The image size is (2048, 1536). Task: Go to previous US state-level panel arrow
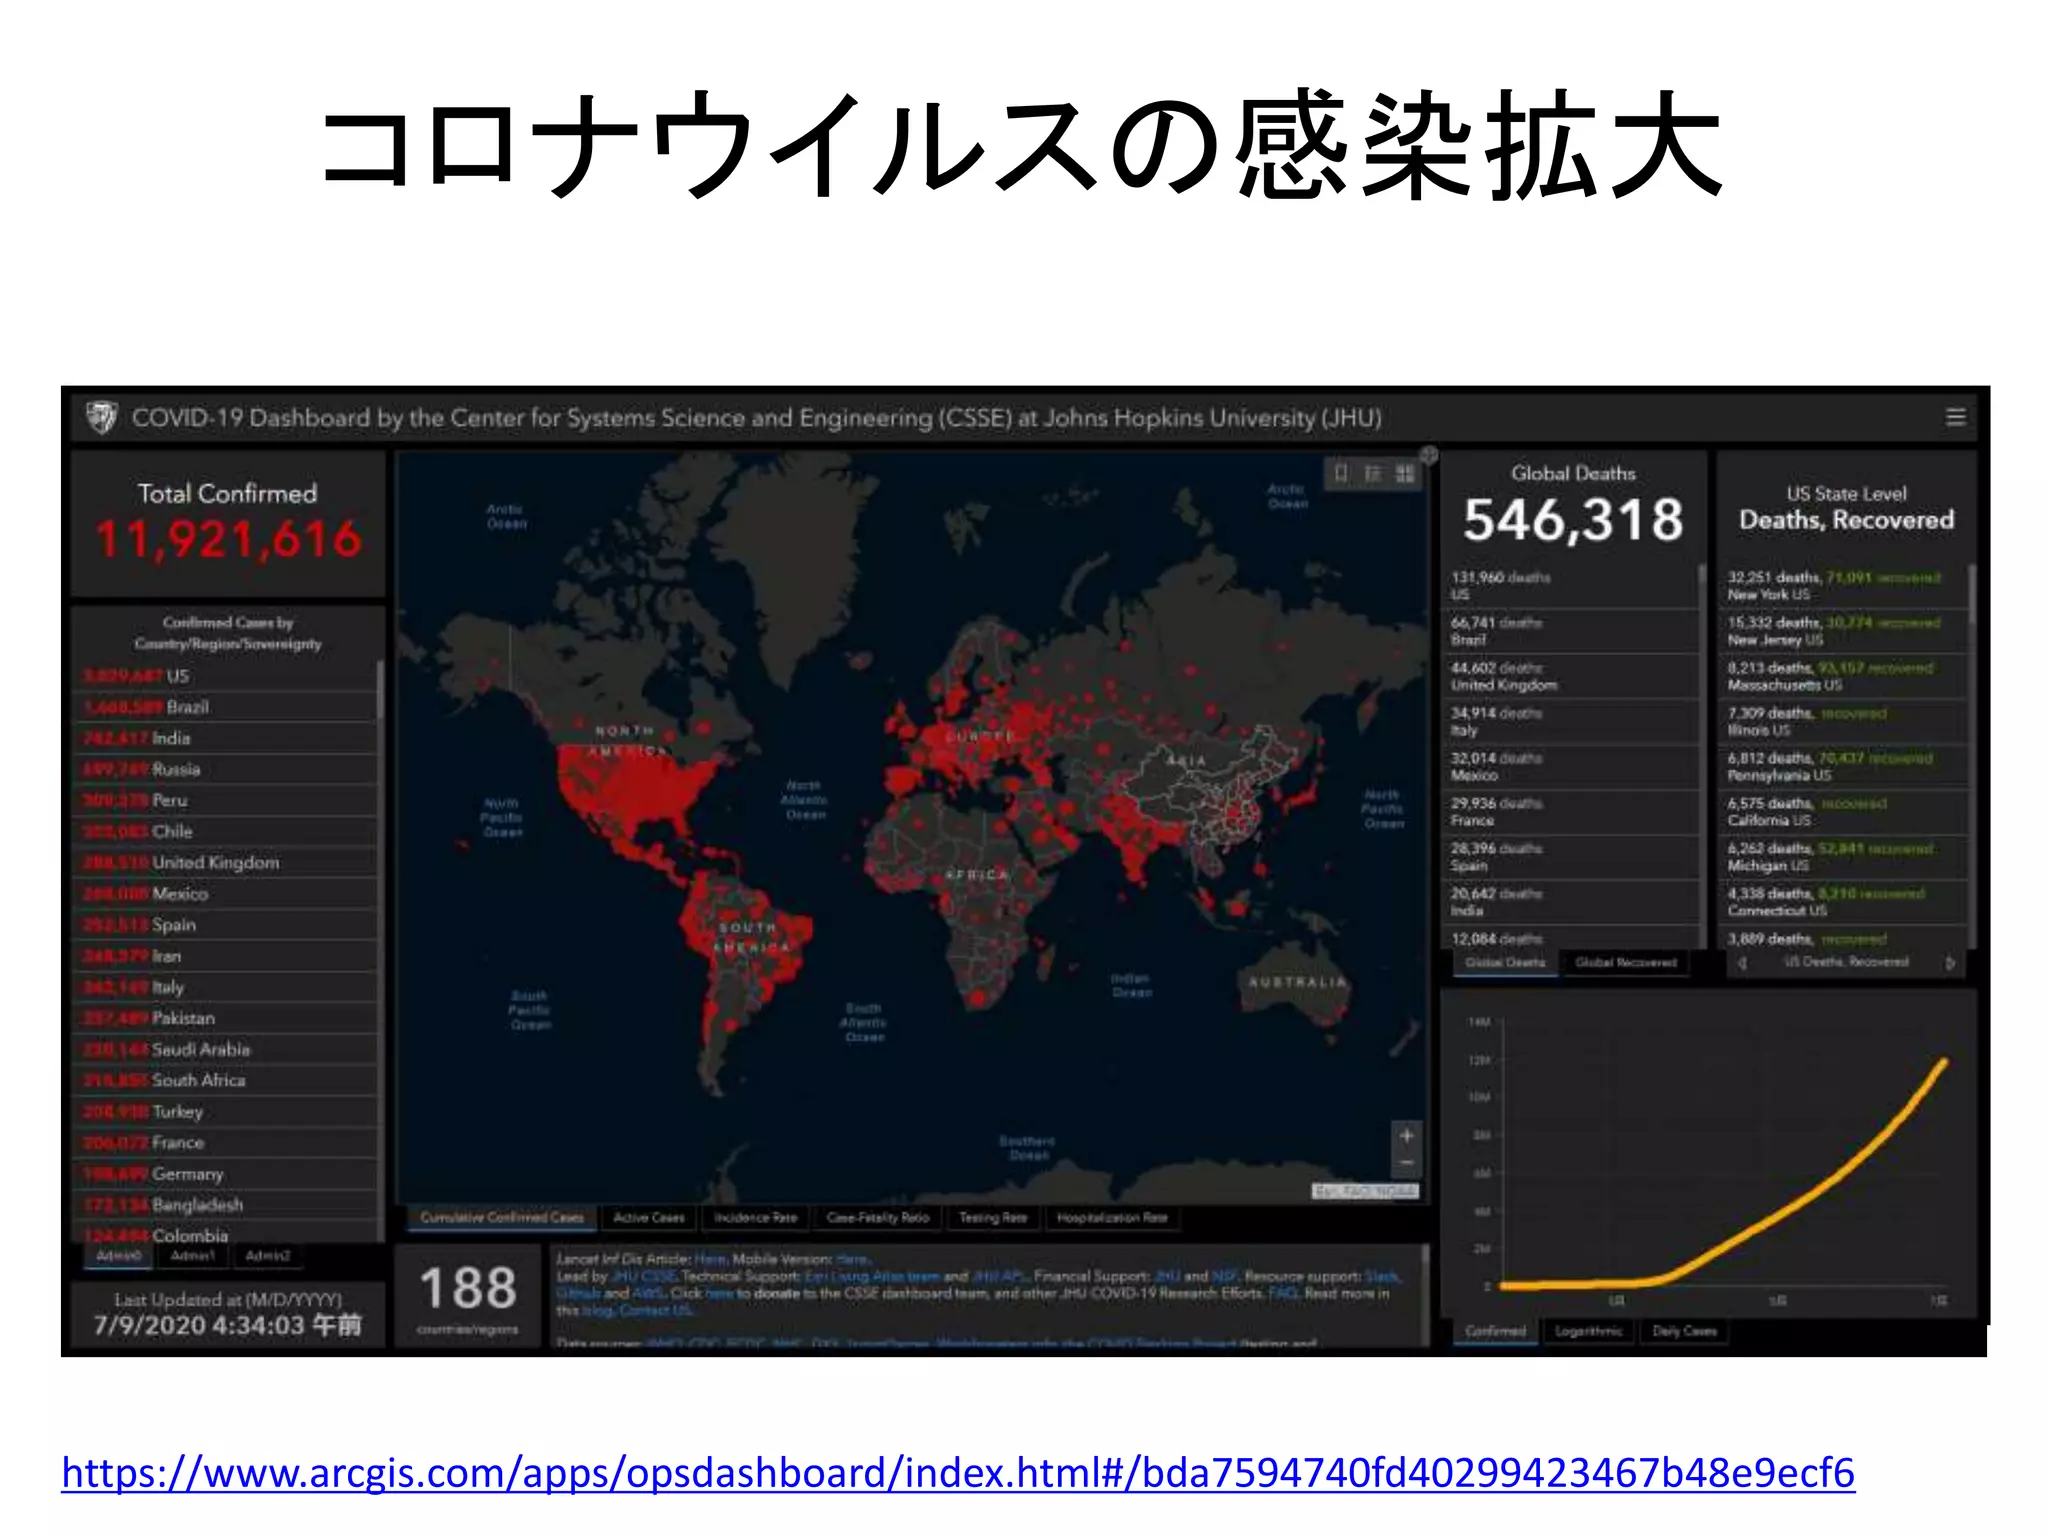point(1742,963)
